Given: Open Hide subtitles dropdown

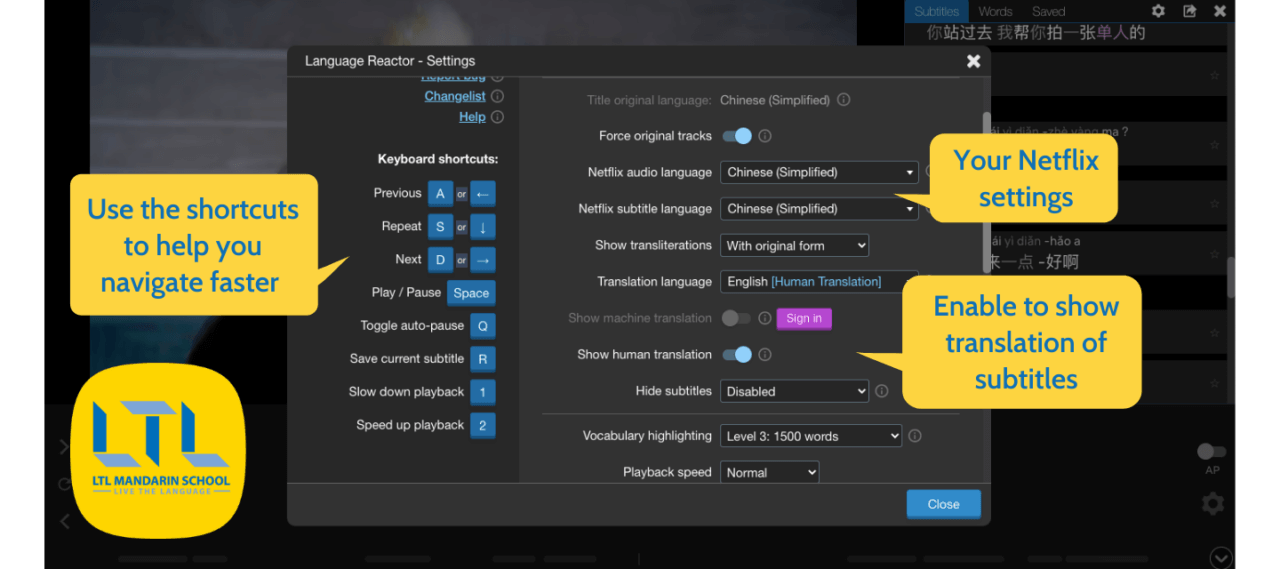Looking at the screenshot, I should (x=794, y=391).
